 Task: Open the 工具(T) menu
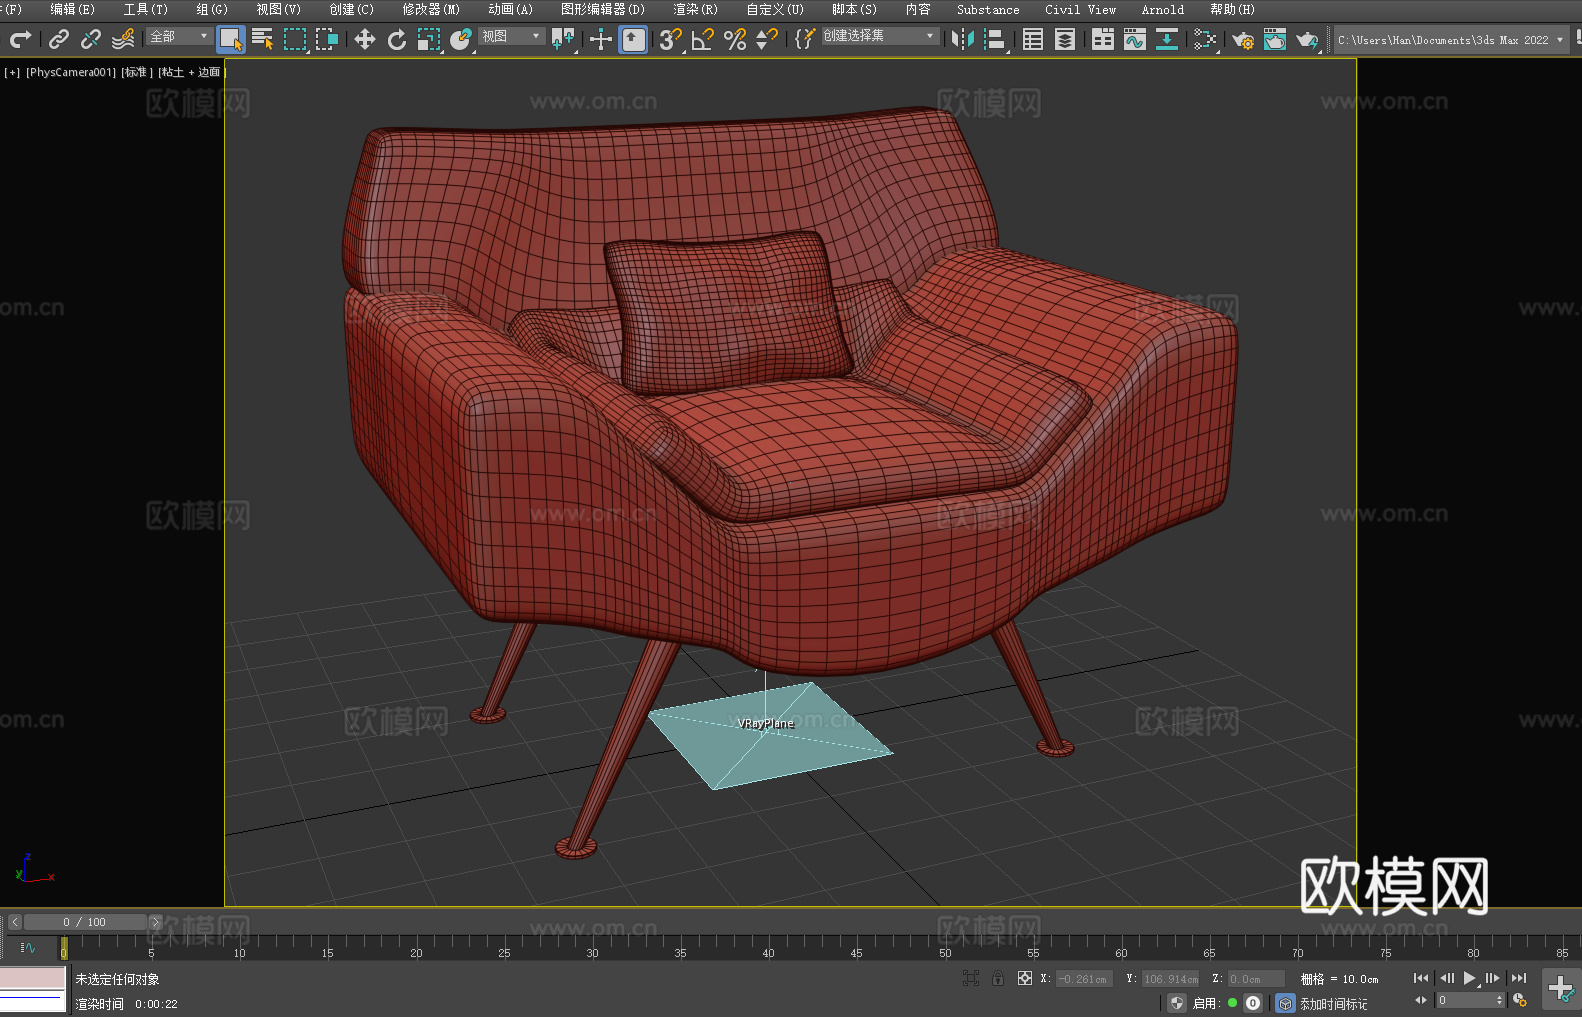click(146, 9)
